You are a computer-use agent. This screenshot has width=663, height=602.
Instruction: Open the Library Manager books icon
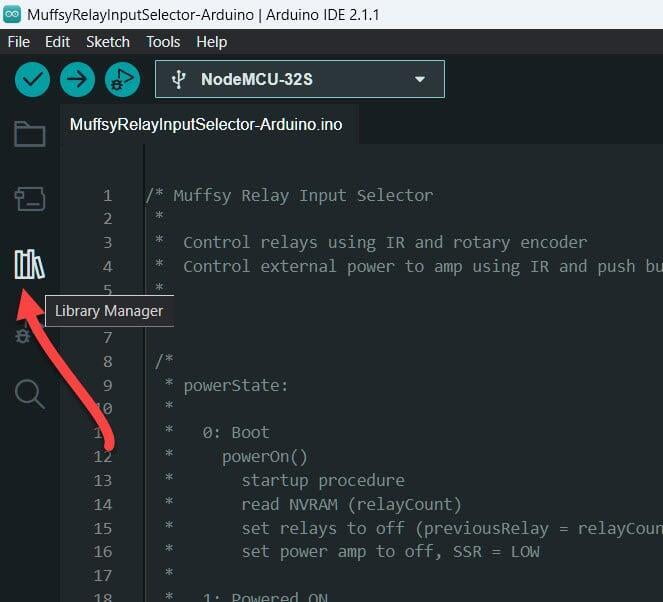[30, 264]
